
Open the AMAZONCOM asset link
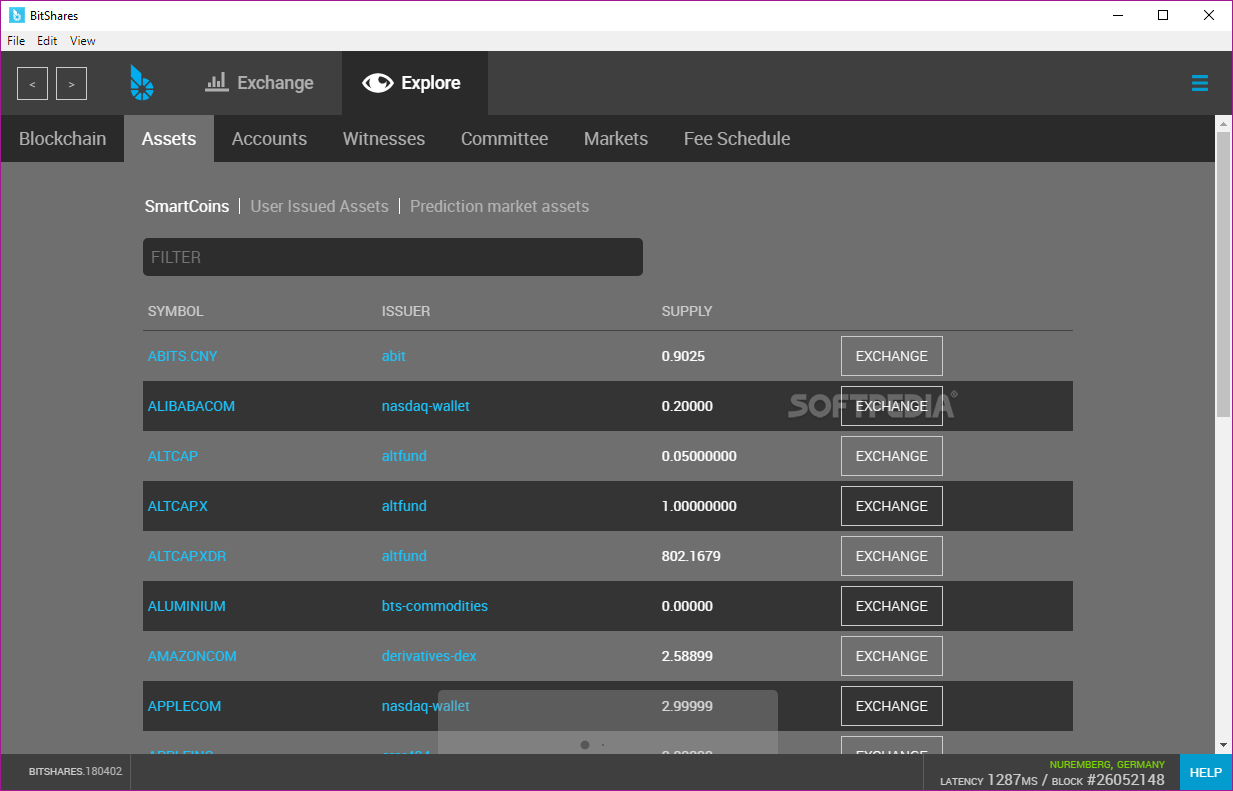click(x=192, y=656)
